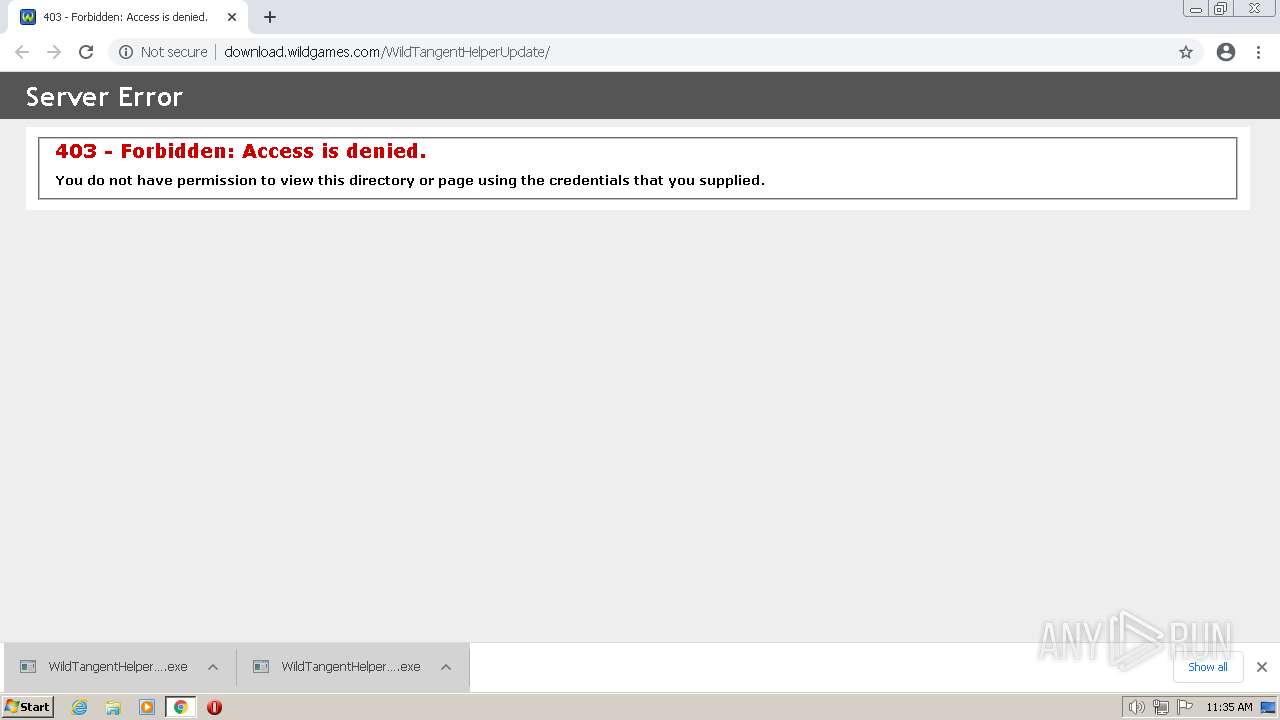Expand options for second WildTangentHelper download
The height and width of the screenshot is (720, 1280).
(x=446, y=667)
